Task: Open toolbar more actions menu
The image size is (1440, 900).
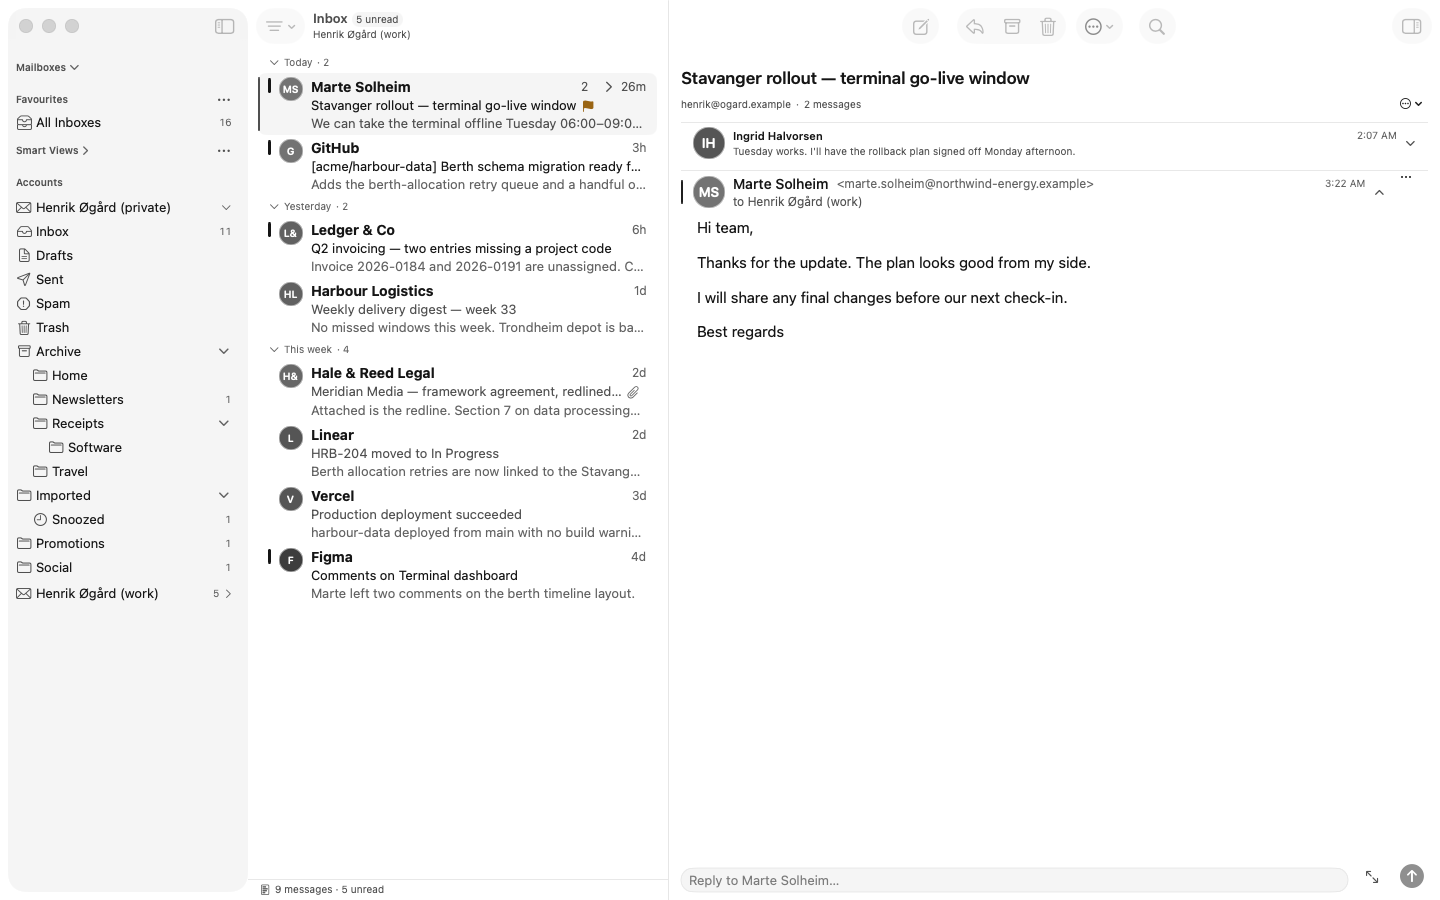Action: click(x=1099, y=27)
